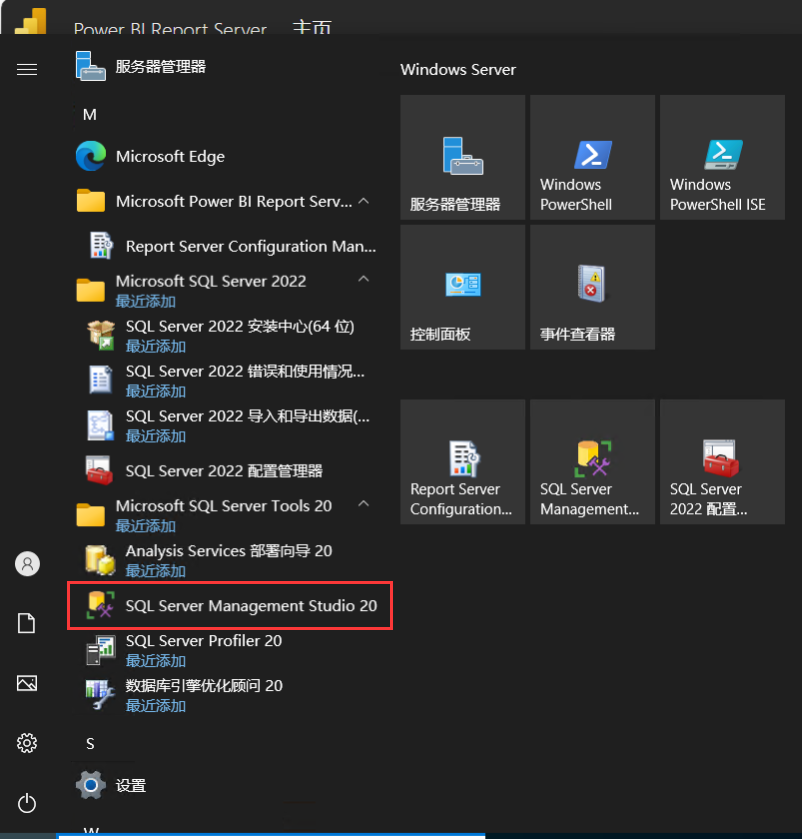Open the Windows PowerShell tile
Image resolution: width=802 pixels, height=839 pixels.
(592, 157)
